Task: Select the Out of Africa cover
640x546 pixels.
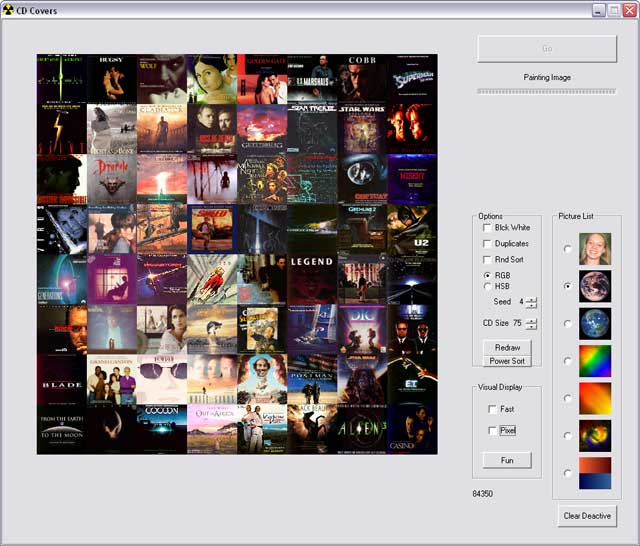Action: click(x=212, y=429)
